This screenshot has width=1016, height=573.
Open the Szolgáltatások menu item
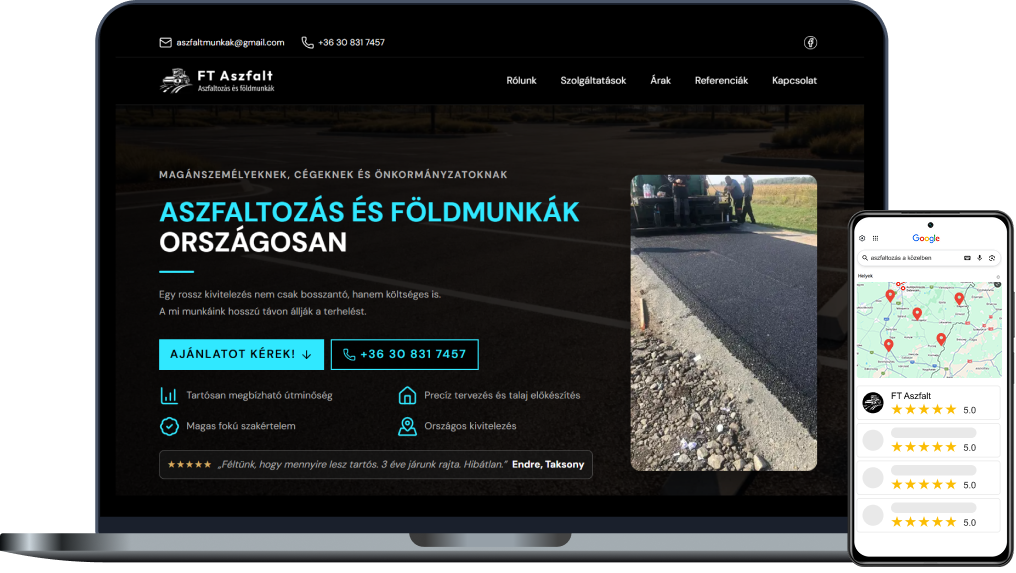coord(593,80)
